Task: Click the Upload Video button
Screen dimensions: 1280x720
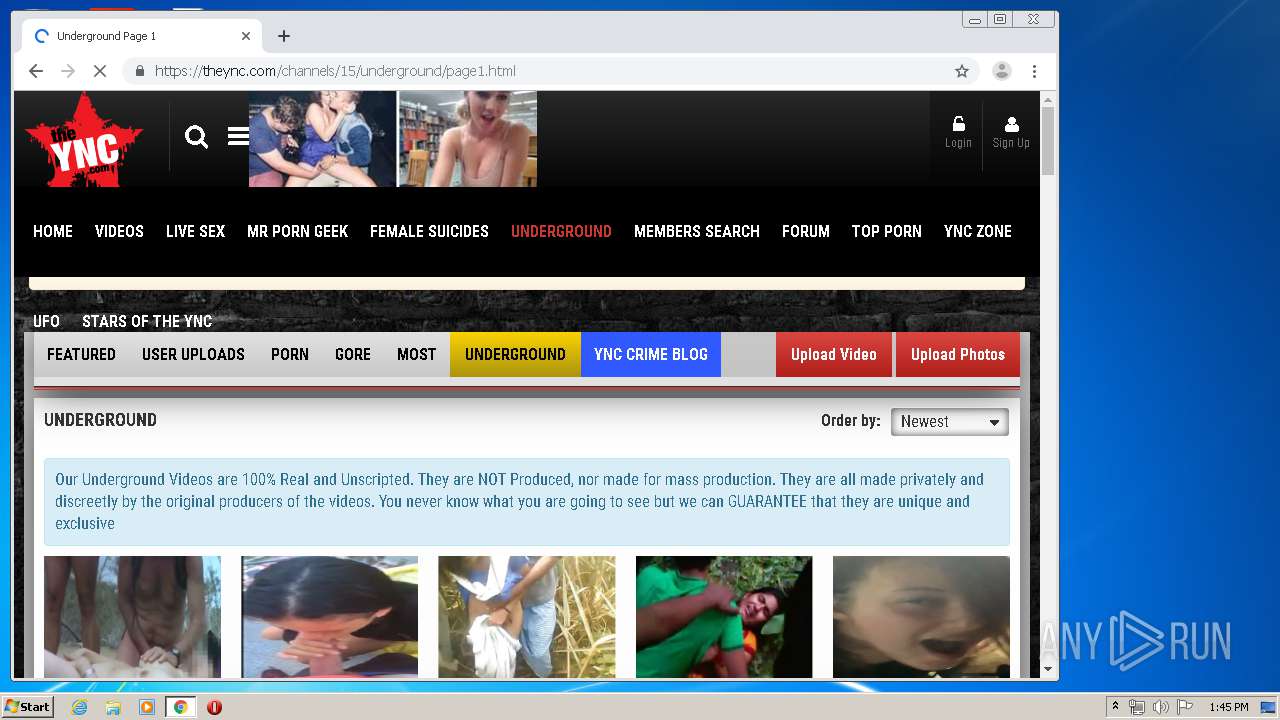Action: [834, 354]
